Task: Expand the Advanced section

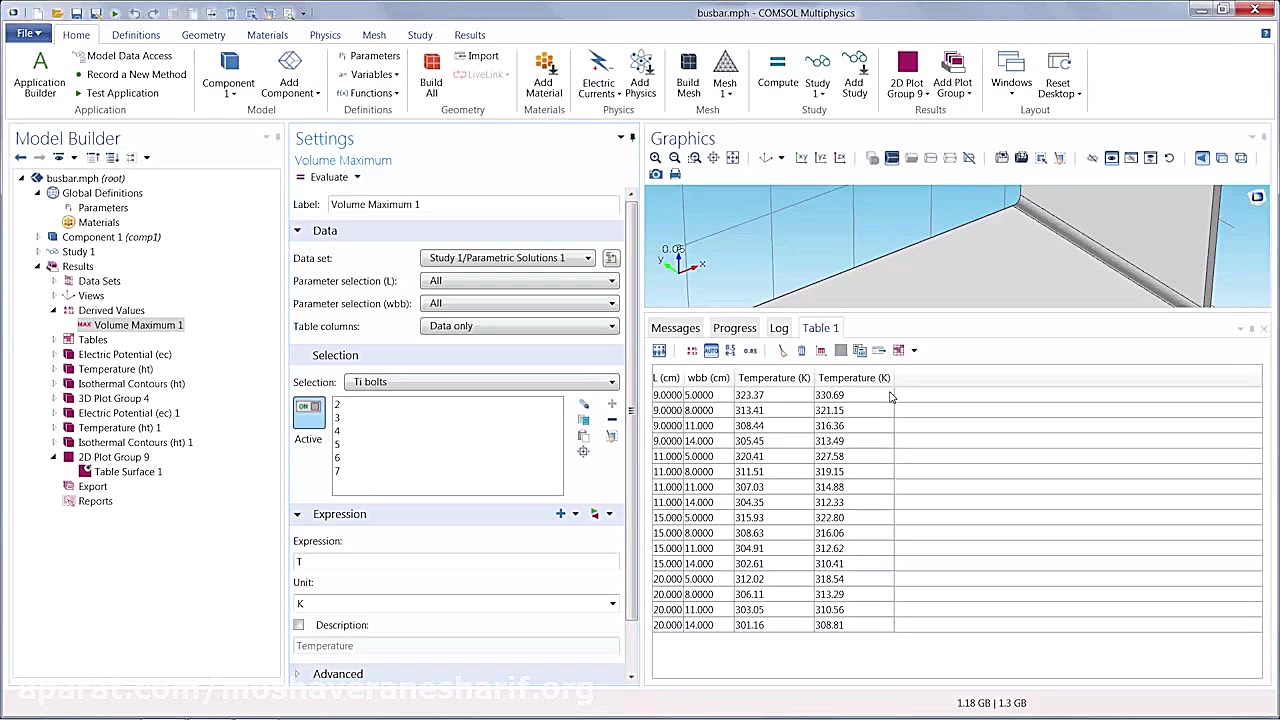Action: tap(337, 674)
